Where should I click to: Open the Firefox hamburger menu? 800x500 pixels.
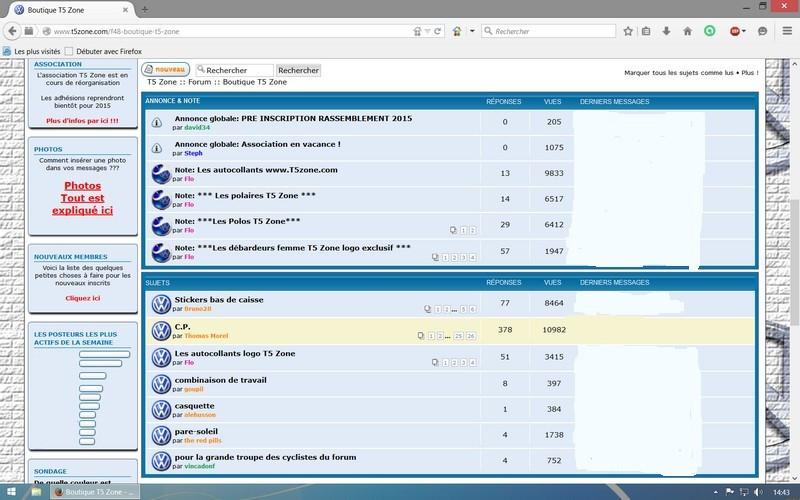(787, 31)
